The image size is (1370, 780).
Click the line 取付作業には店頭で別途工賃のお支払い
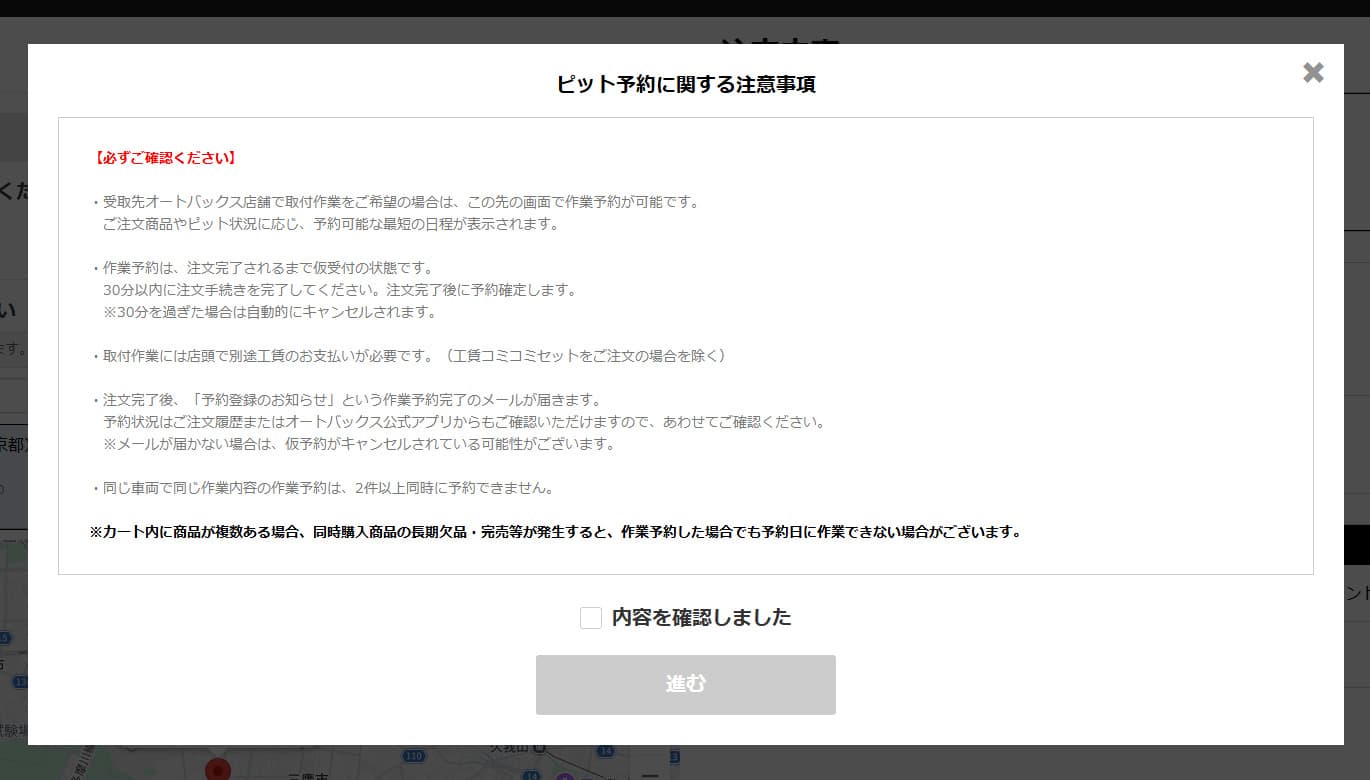(409, 356)
